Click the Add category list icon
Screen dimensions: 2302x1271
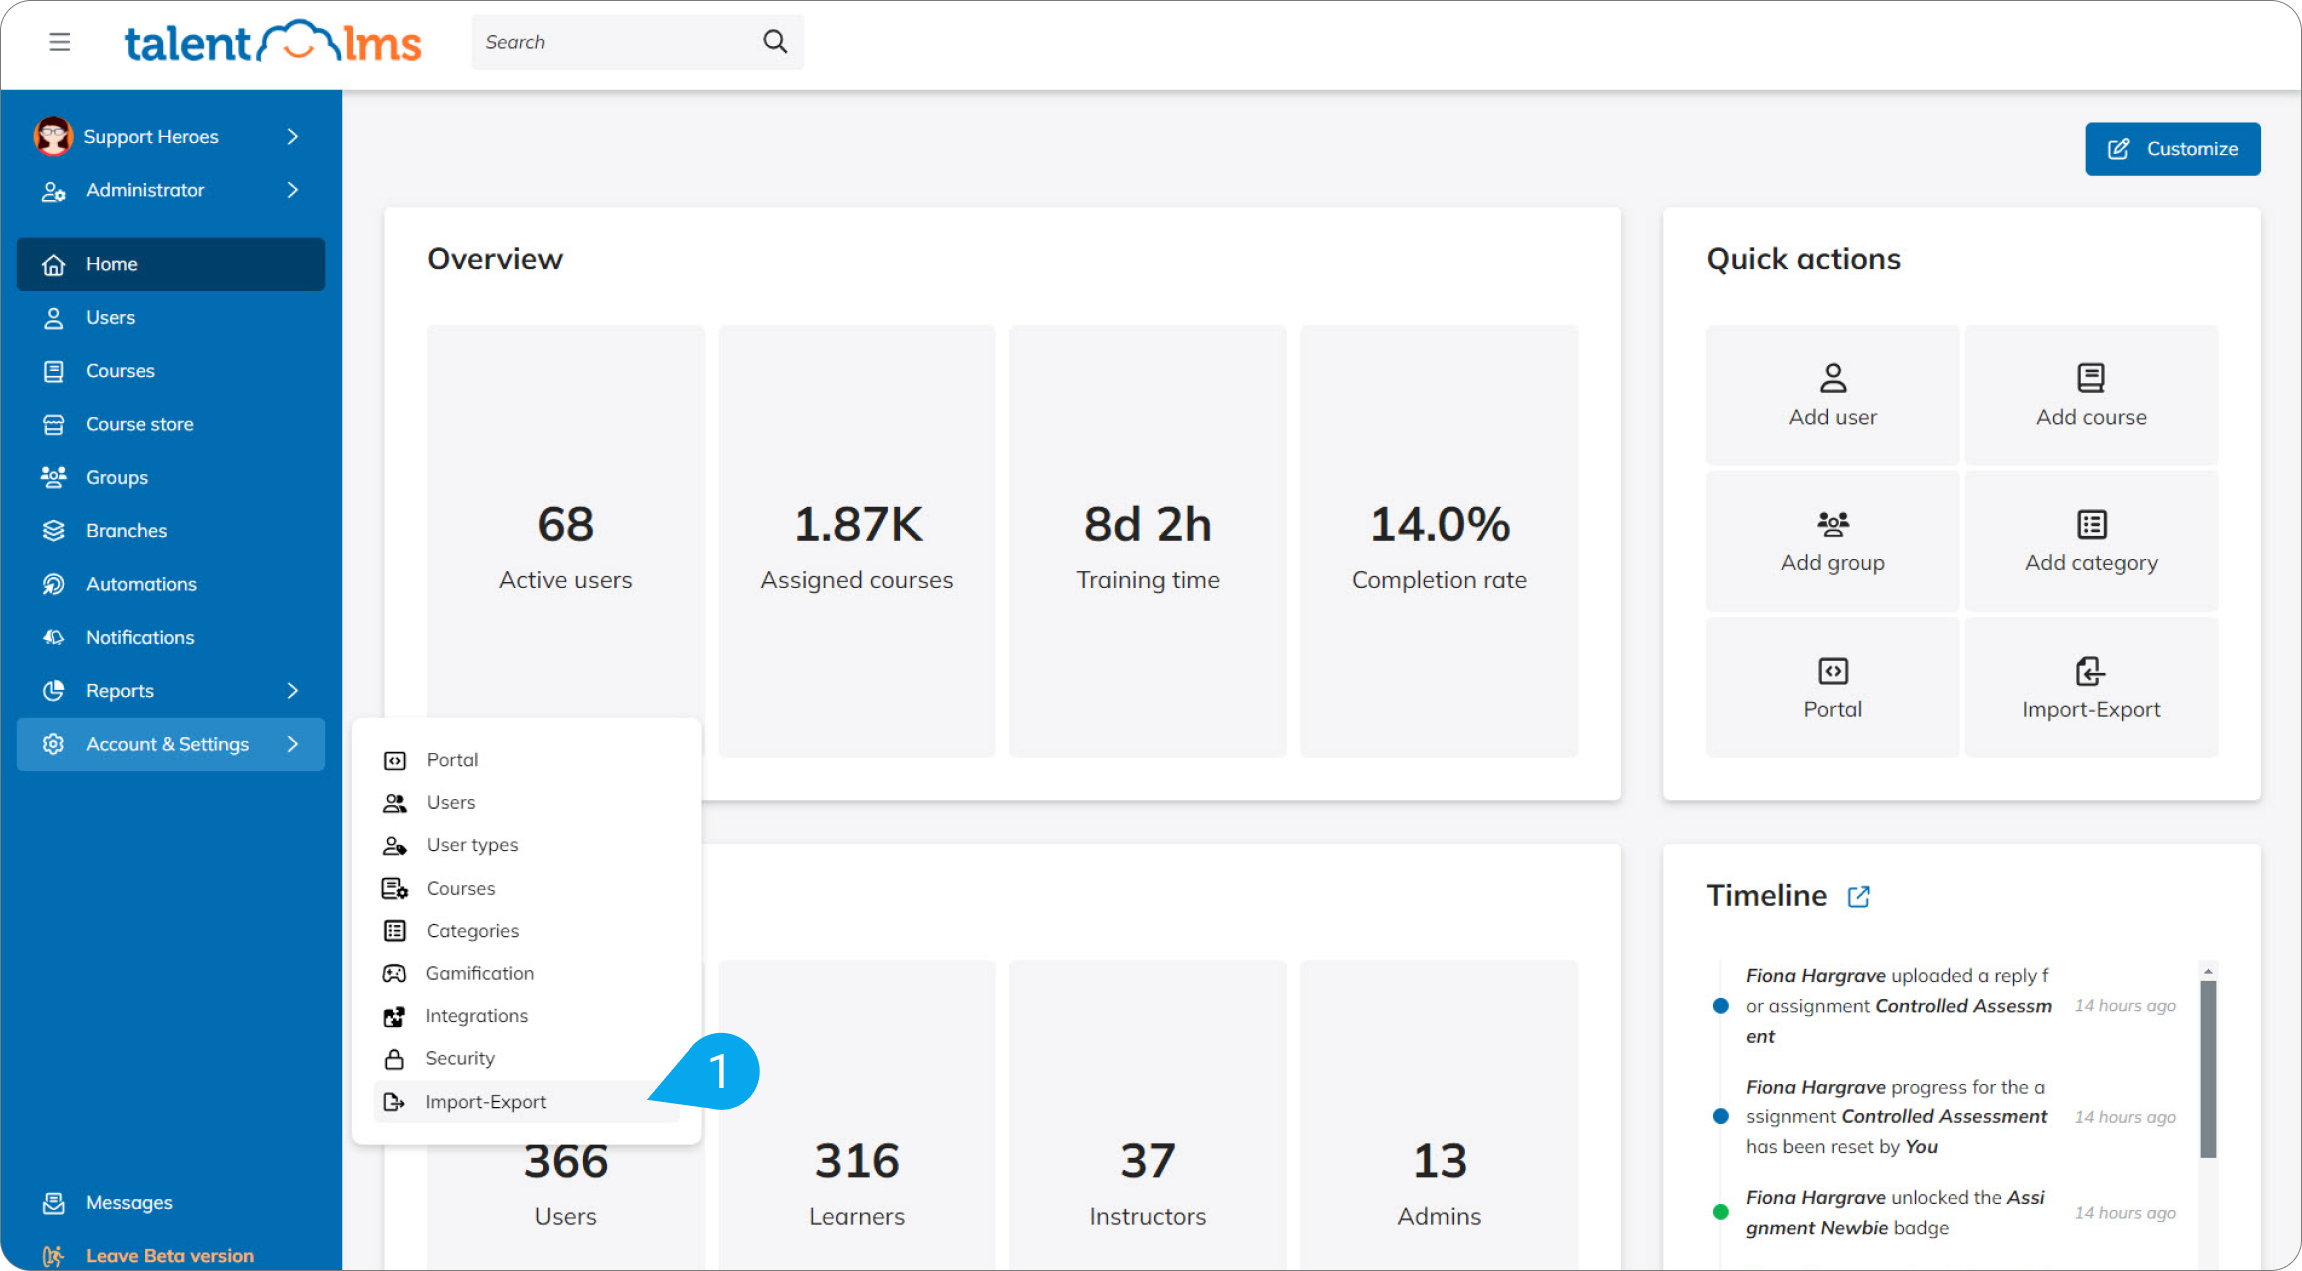pyautogui.click(x=2091, y=524)
